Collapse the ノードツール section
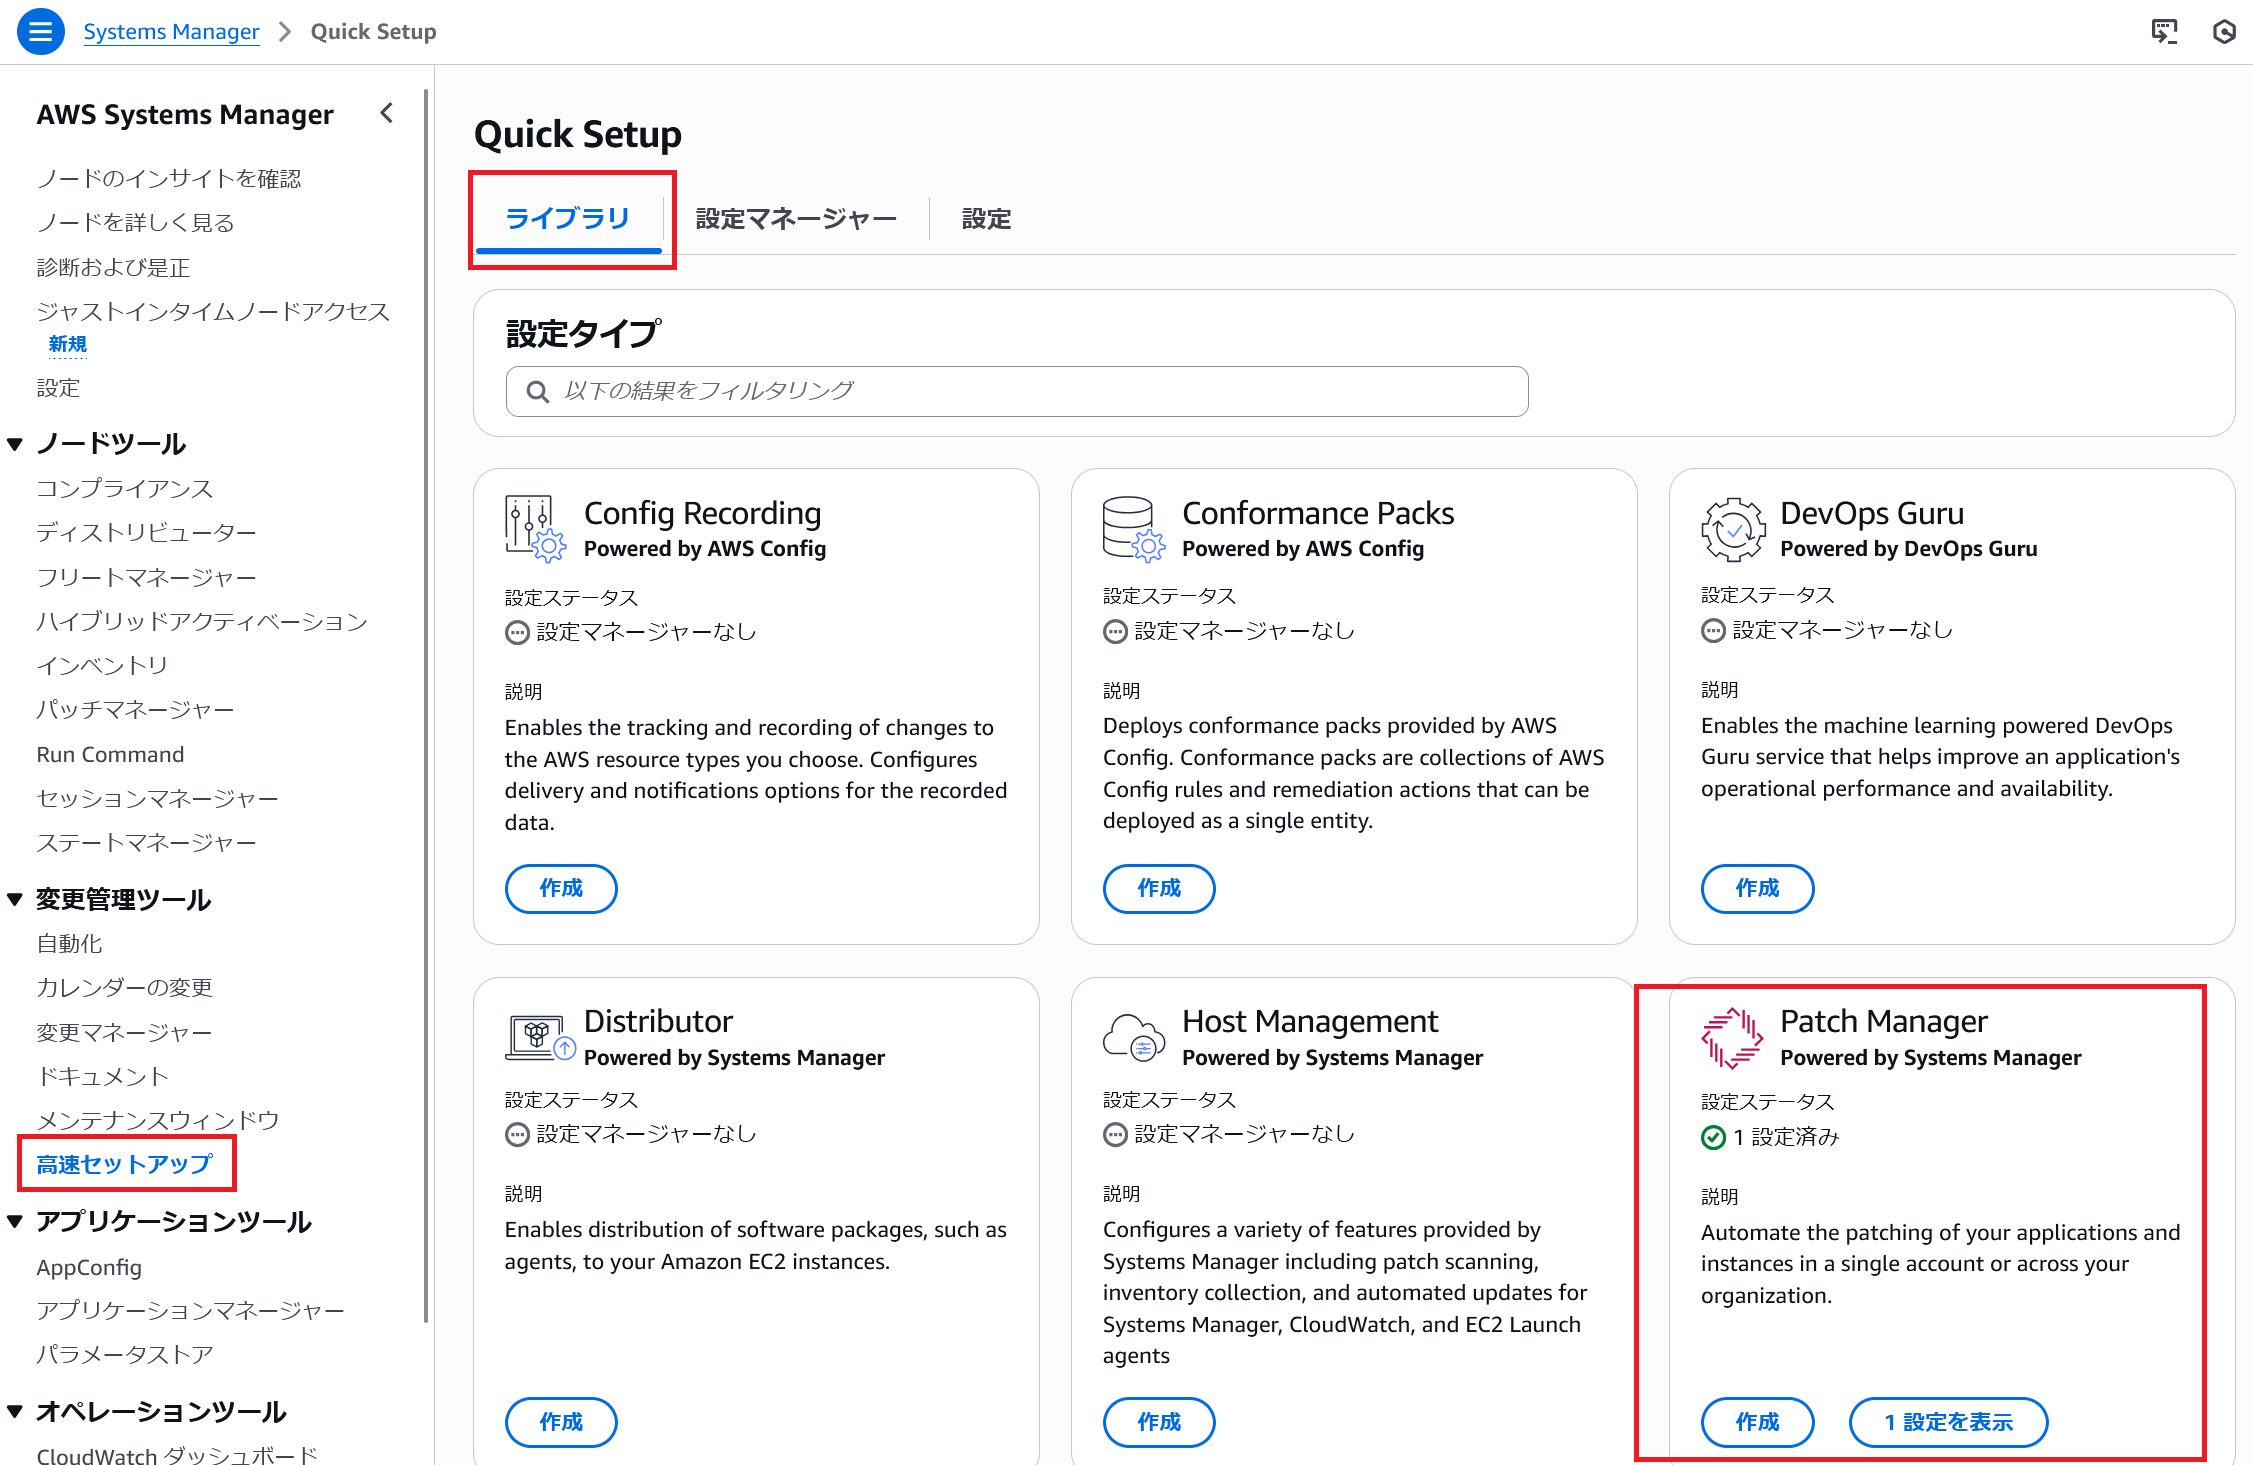This screenshot has width=2253, height=1465. pos(15,444)
